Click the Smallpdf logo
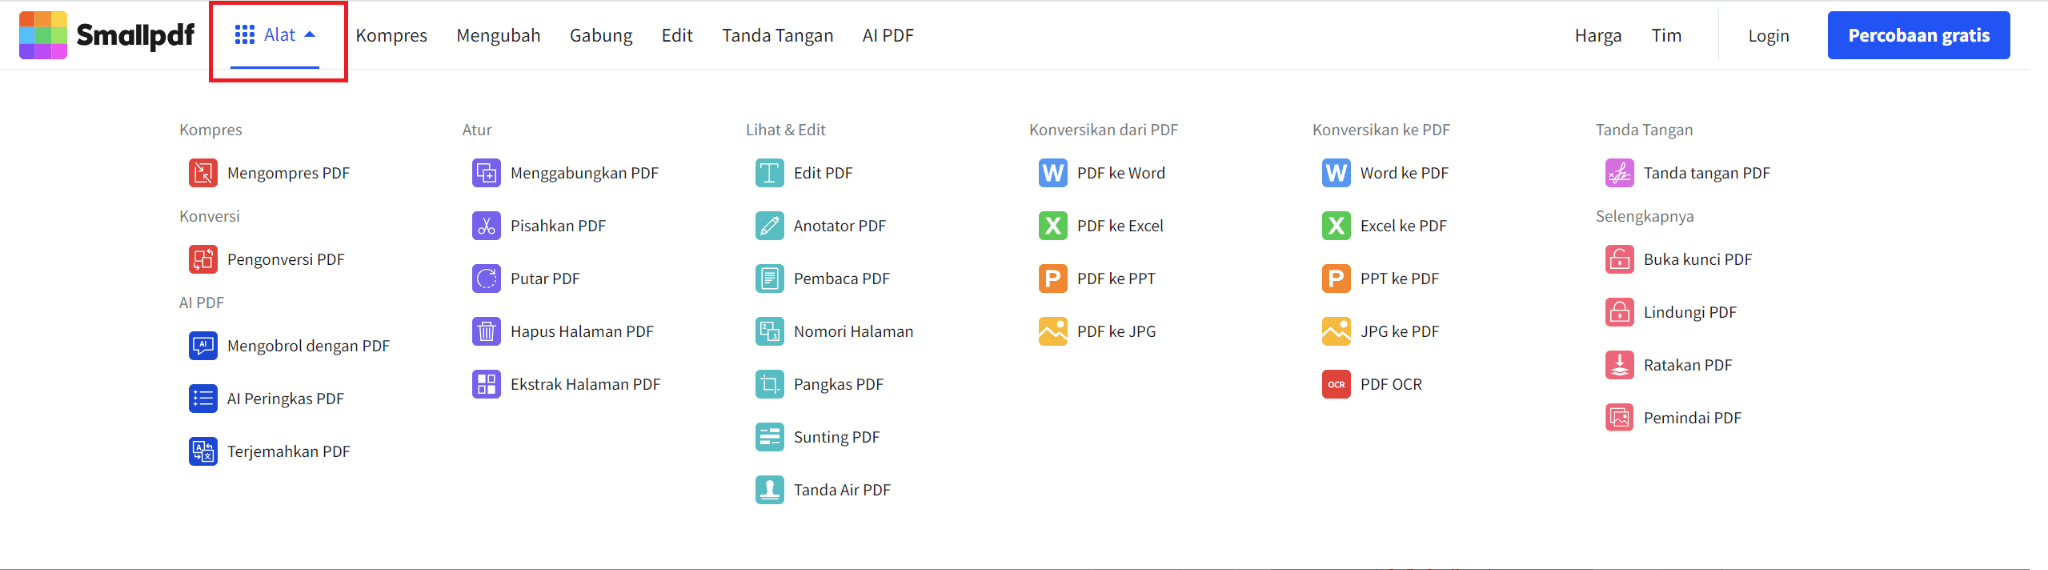 pos(107,36)
